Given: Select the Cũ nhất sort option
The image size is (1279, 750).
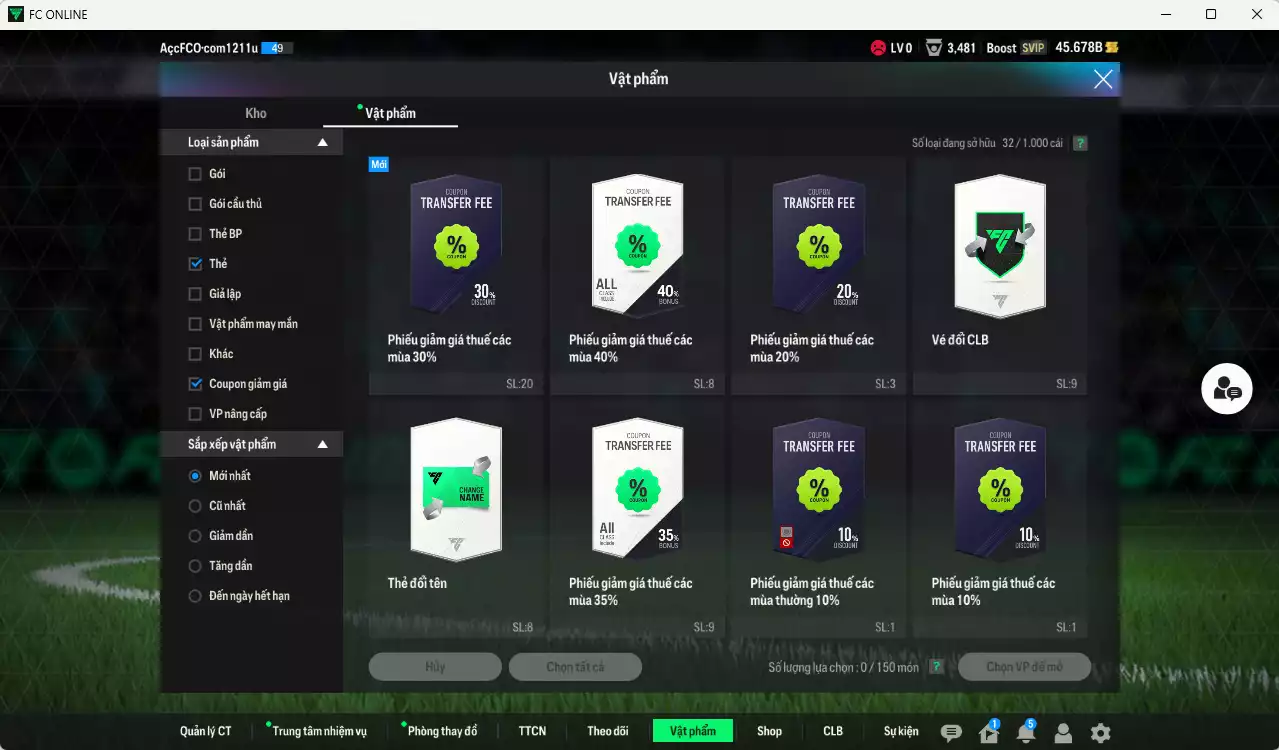Looking at the screenshot, I should coord(195,506).
